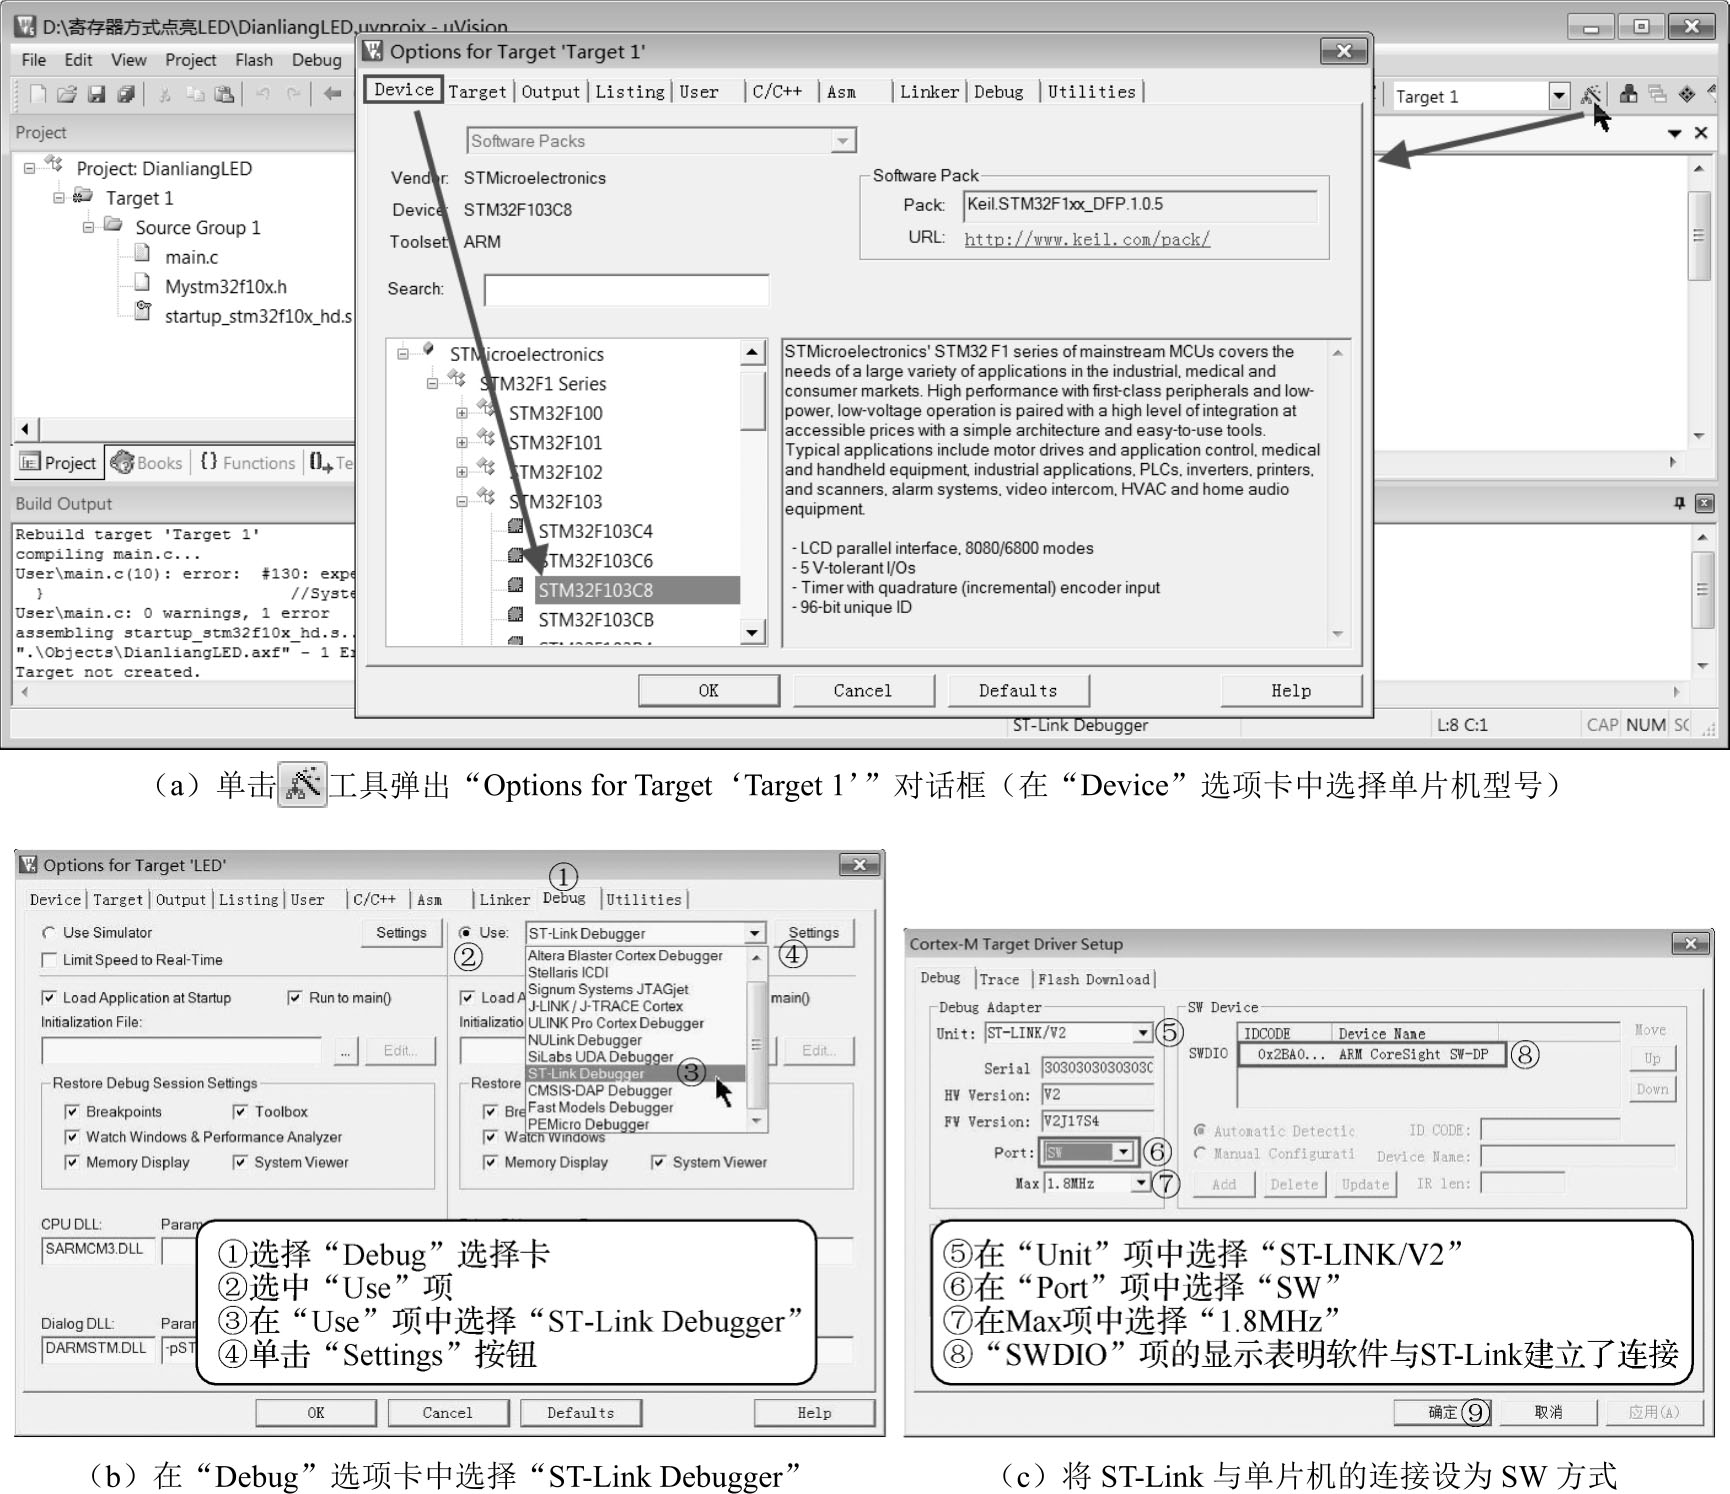Switch to the Books tab in Project panel
The image size is (1730, 1494).
click(148, 463)
